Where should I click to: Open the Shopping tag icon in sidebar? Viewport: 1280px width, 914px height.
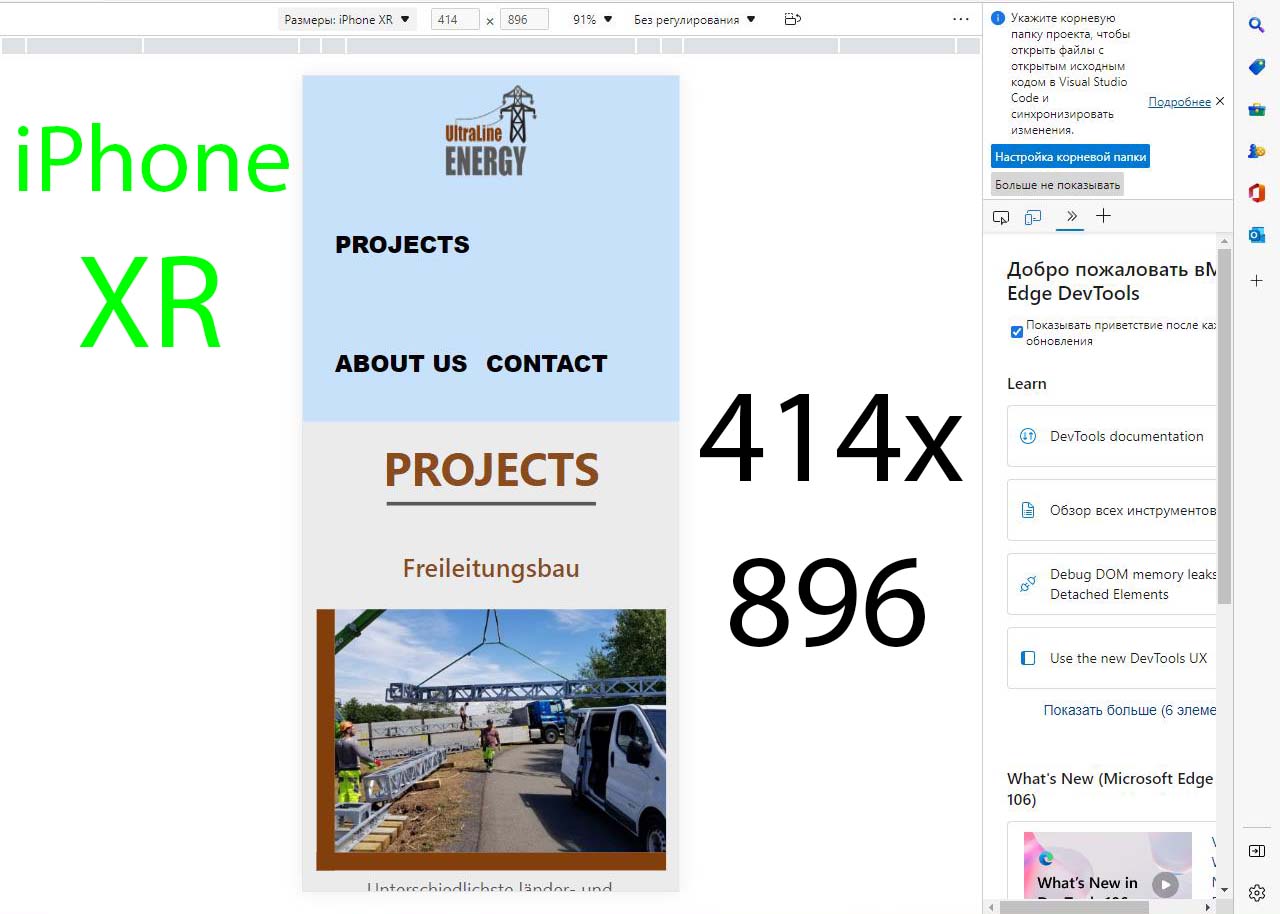pyautogui.click(x=1256, y=67)
